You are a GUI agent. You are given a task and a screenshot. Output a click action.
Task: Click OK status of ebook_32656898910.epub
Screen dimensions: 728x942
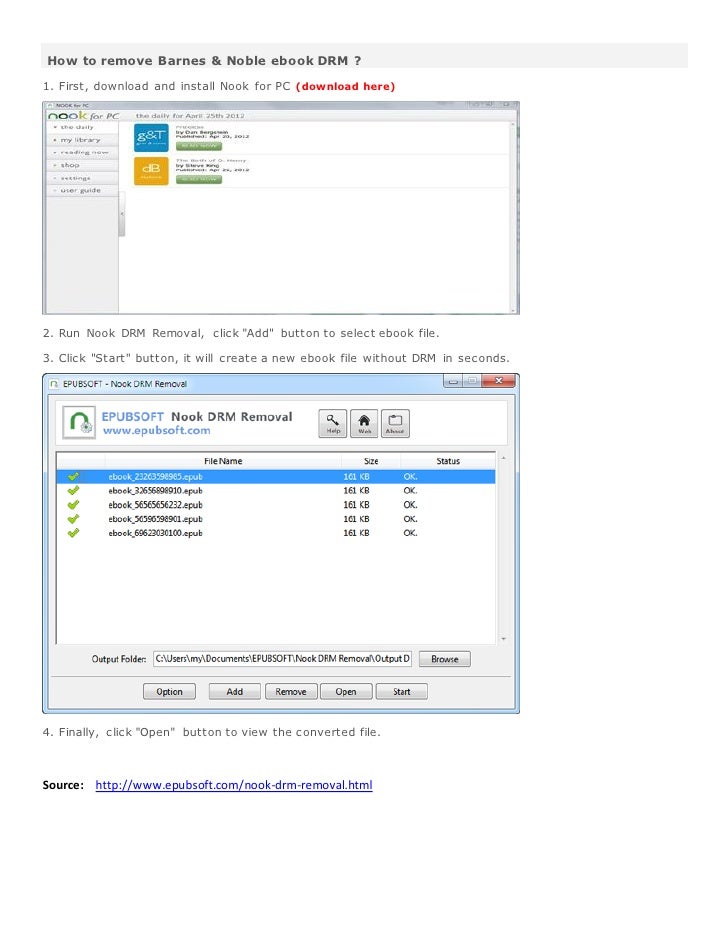coord(410,490)
